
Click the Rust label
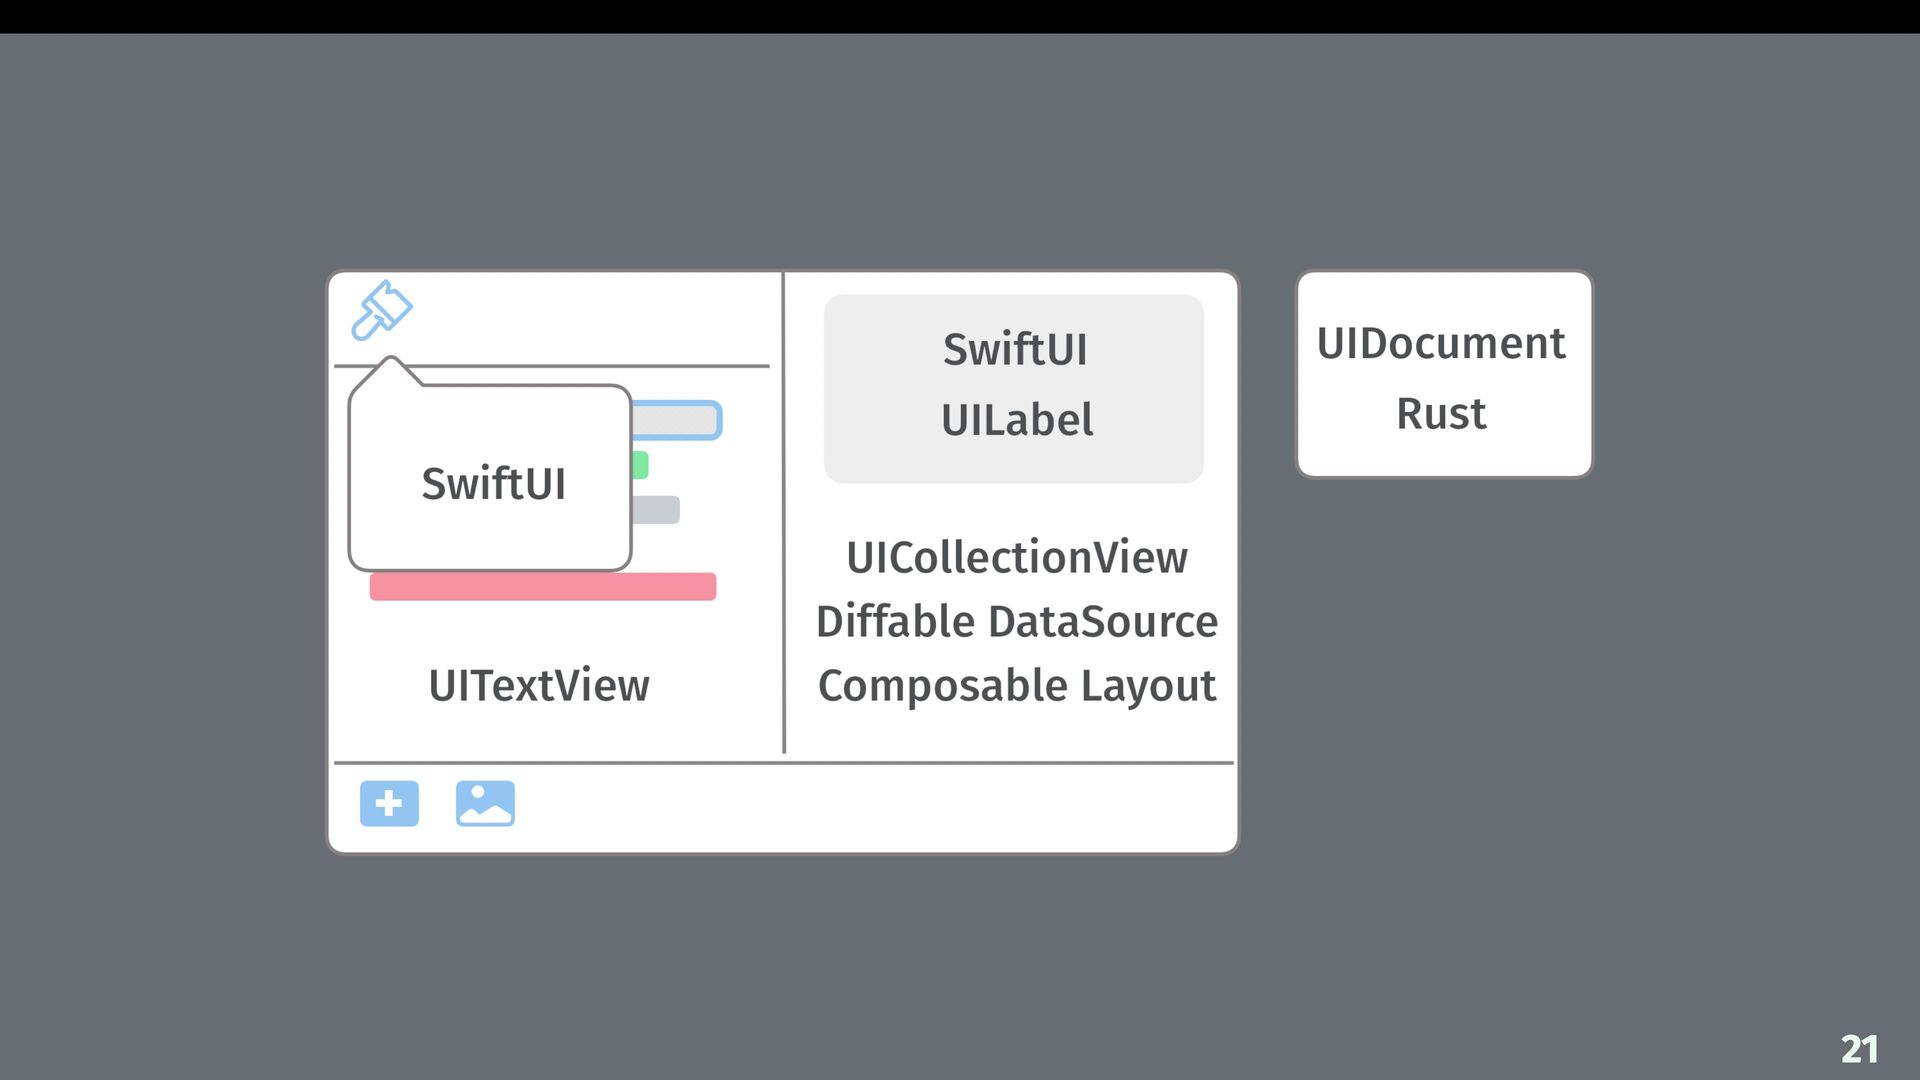tap(1441, 413)
